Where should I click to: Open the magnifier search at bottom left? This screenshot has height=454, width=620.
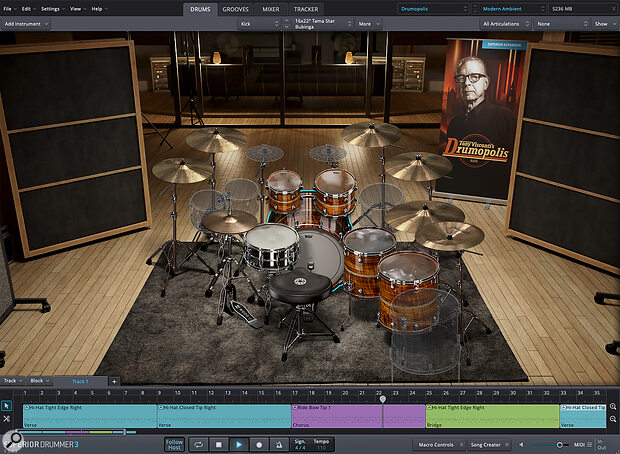13,439
